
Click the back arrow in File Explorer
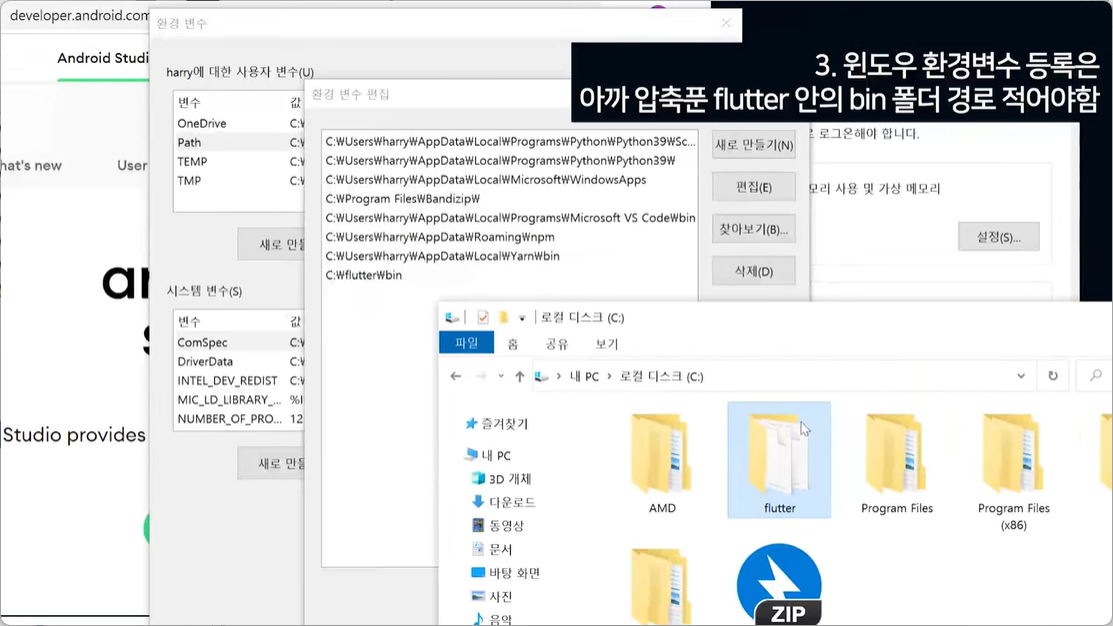click(456, 376)
